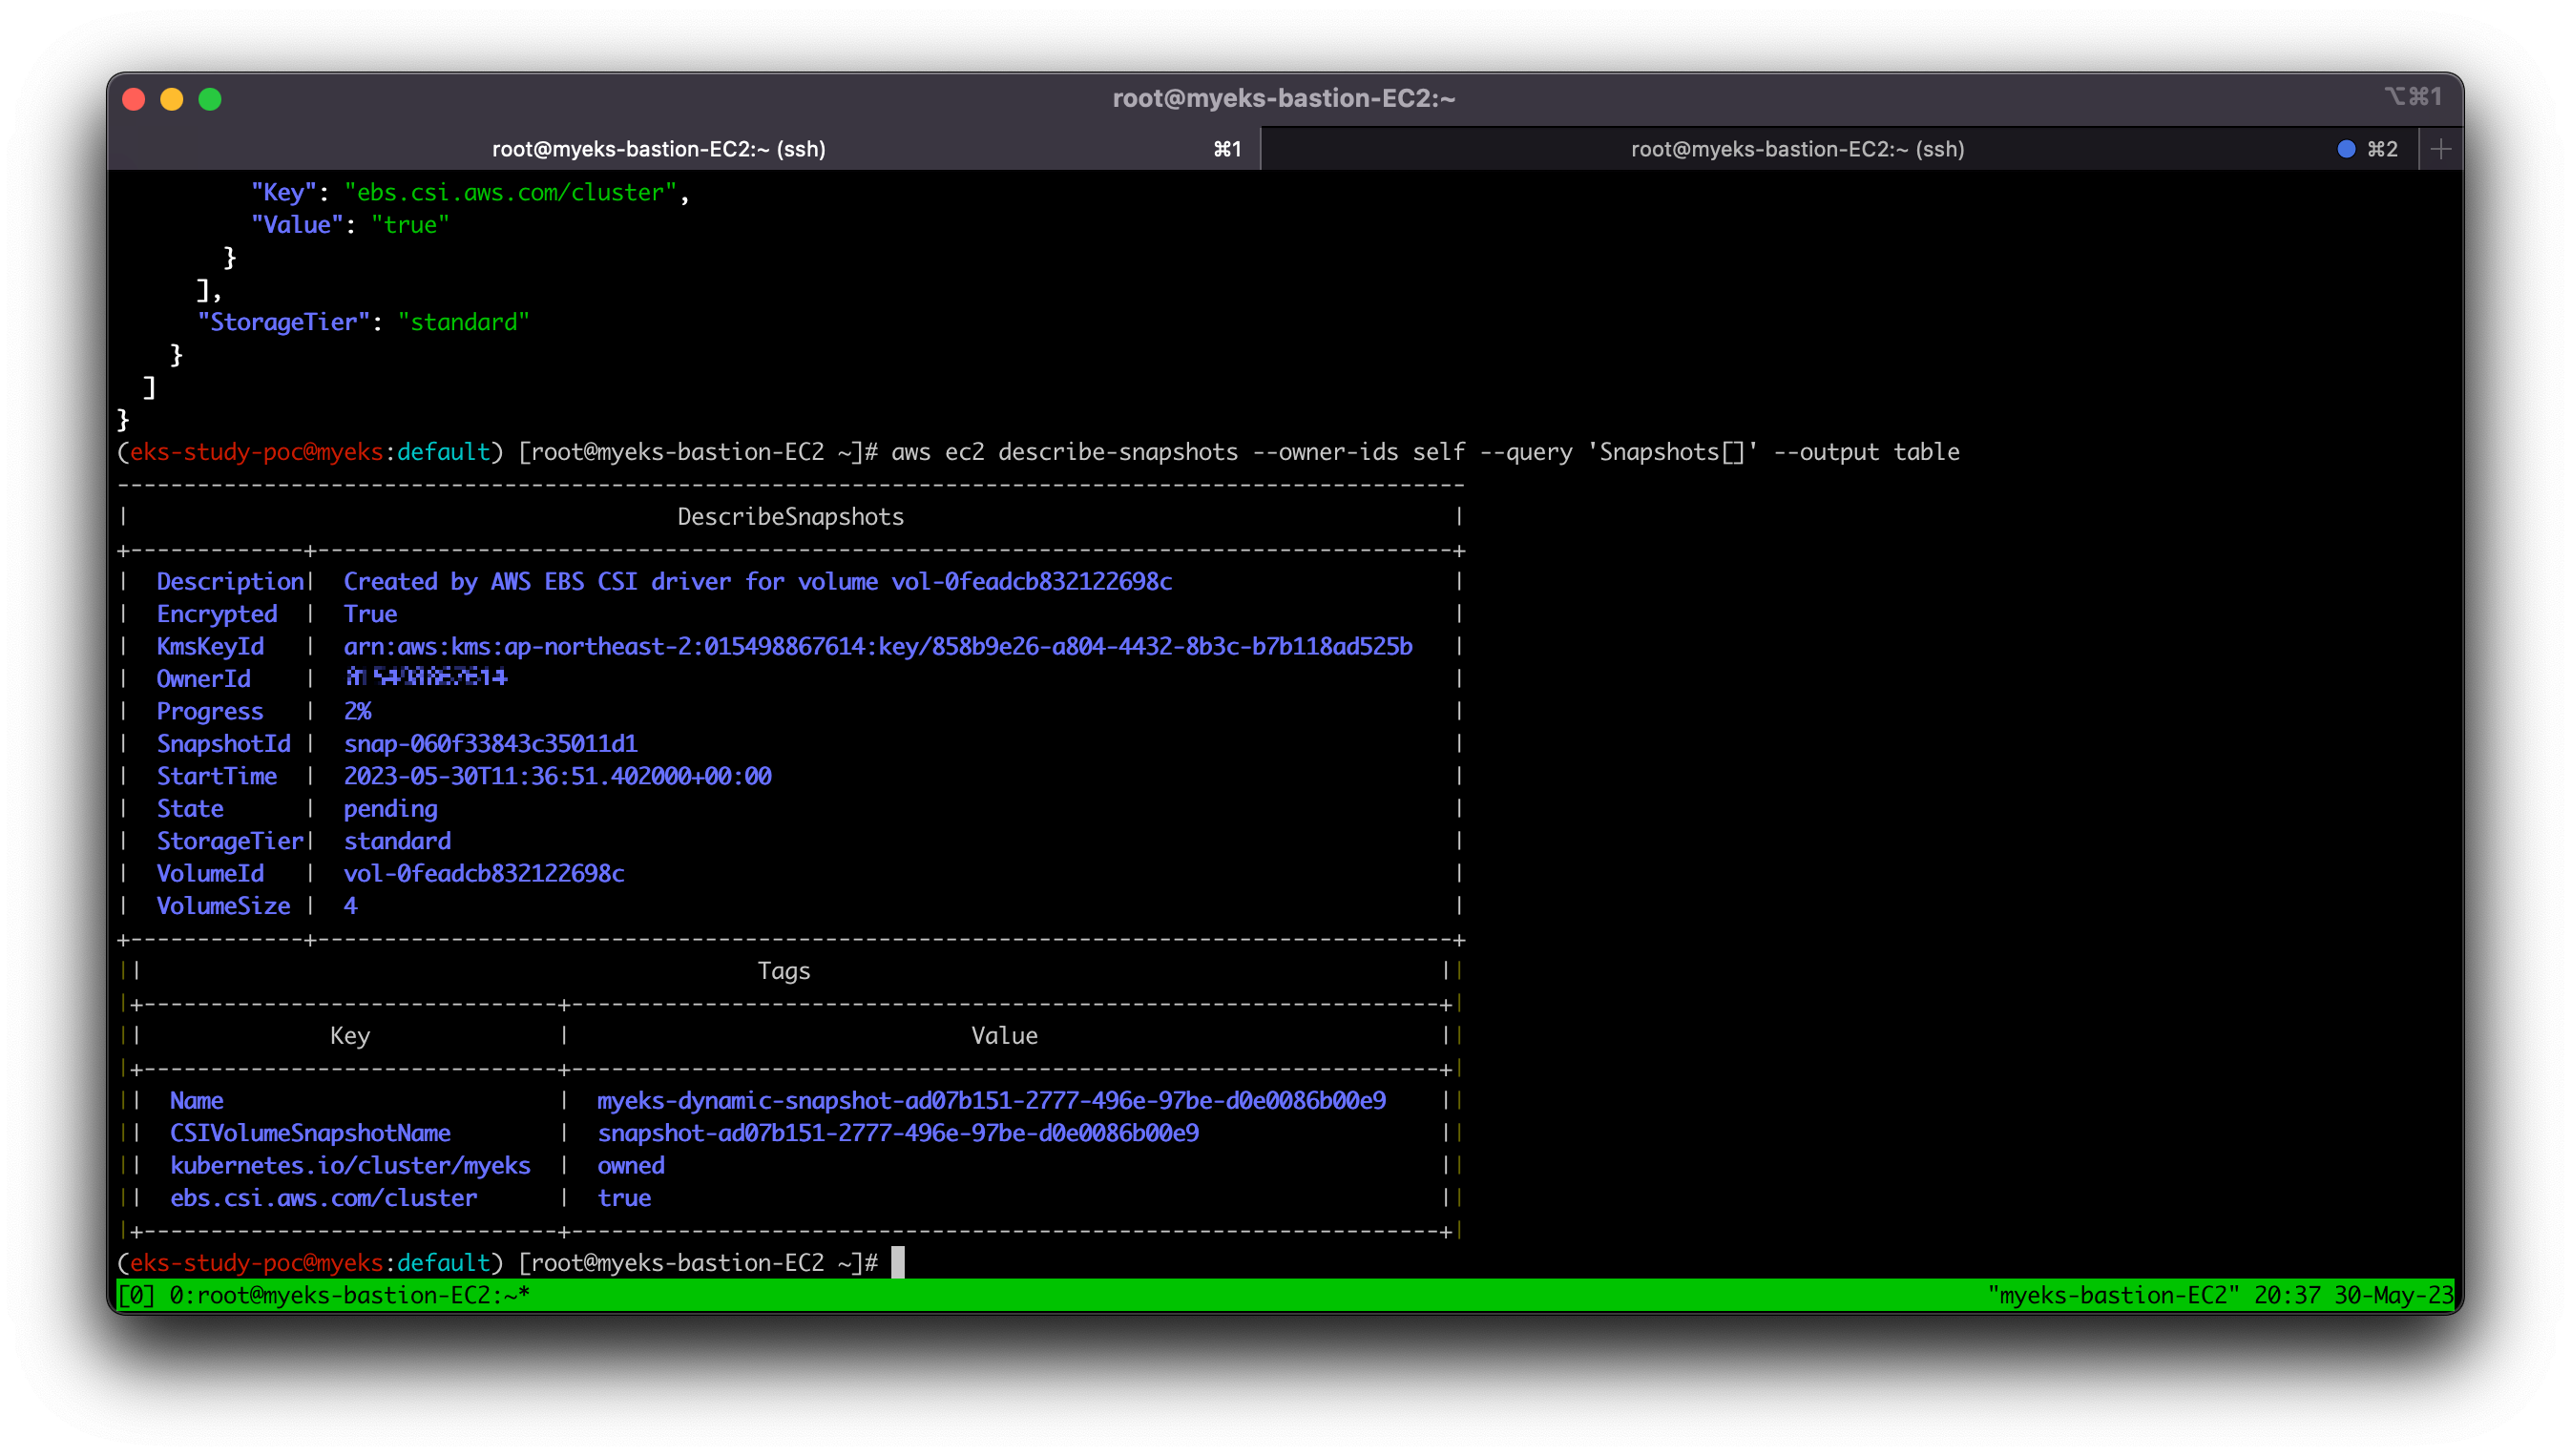Click the myeks-dynamic-snapshot Name tag value
The image size is (2571, 1456).
(990, 1100)
